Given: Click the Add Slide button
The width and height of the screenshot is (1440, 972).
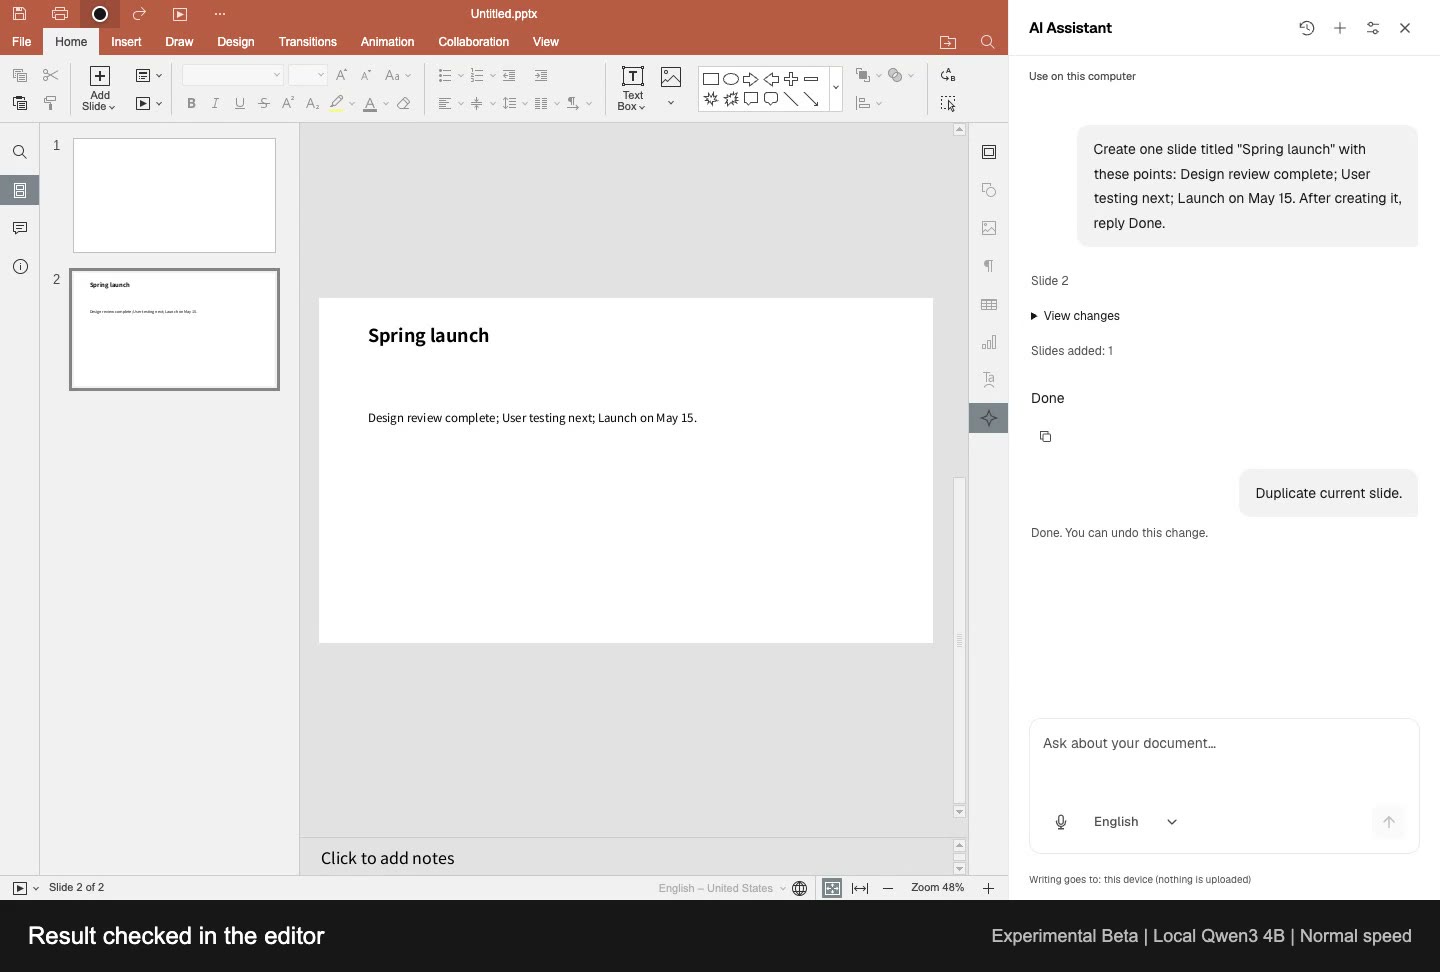Looking at the screenshot, I should (99, 88).
